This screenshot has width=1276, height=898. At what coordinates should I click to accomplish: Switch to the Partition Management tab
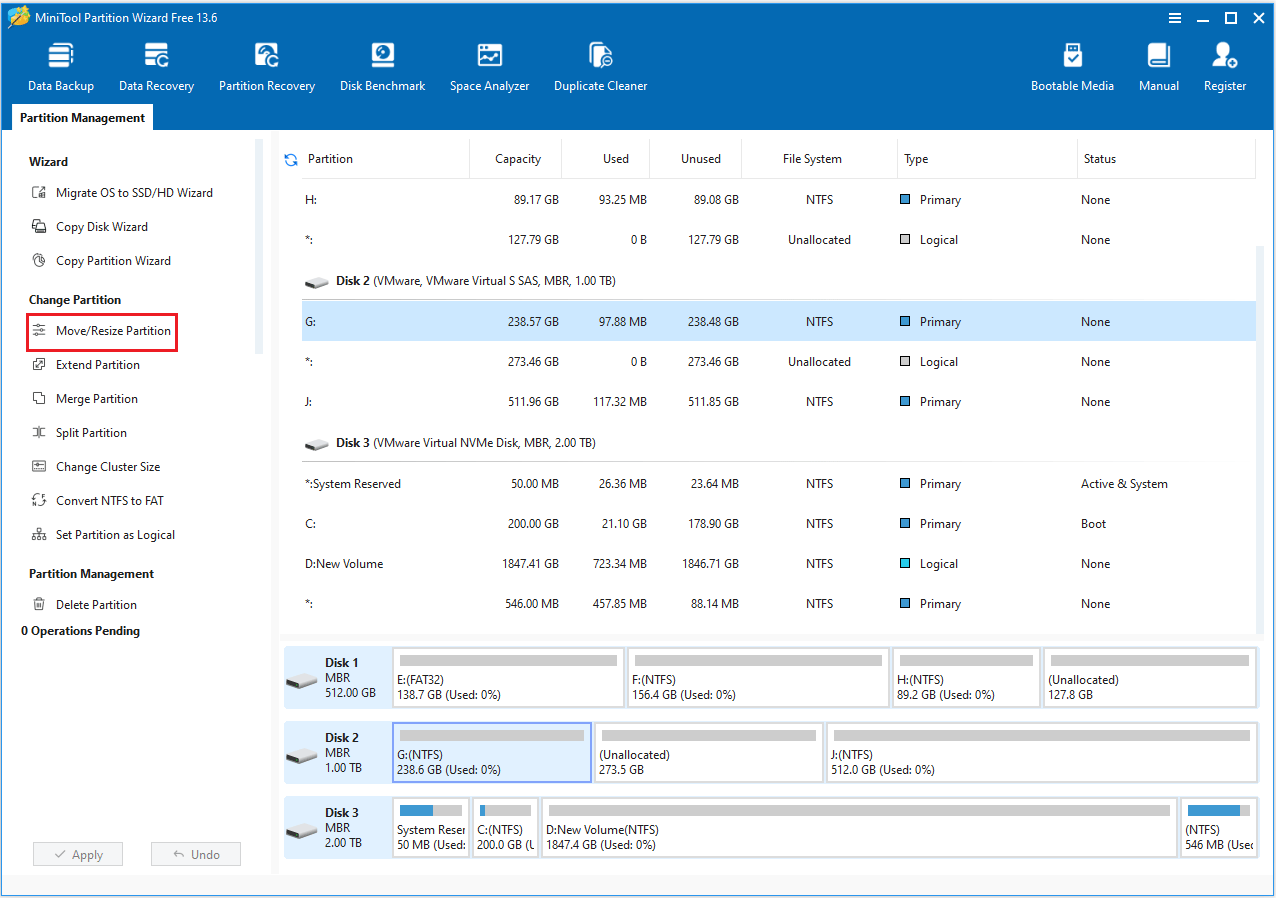82,118
